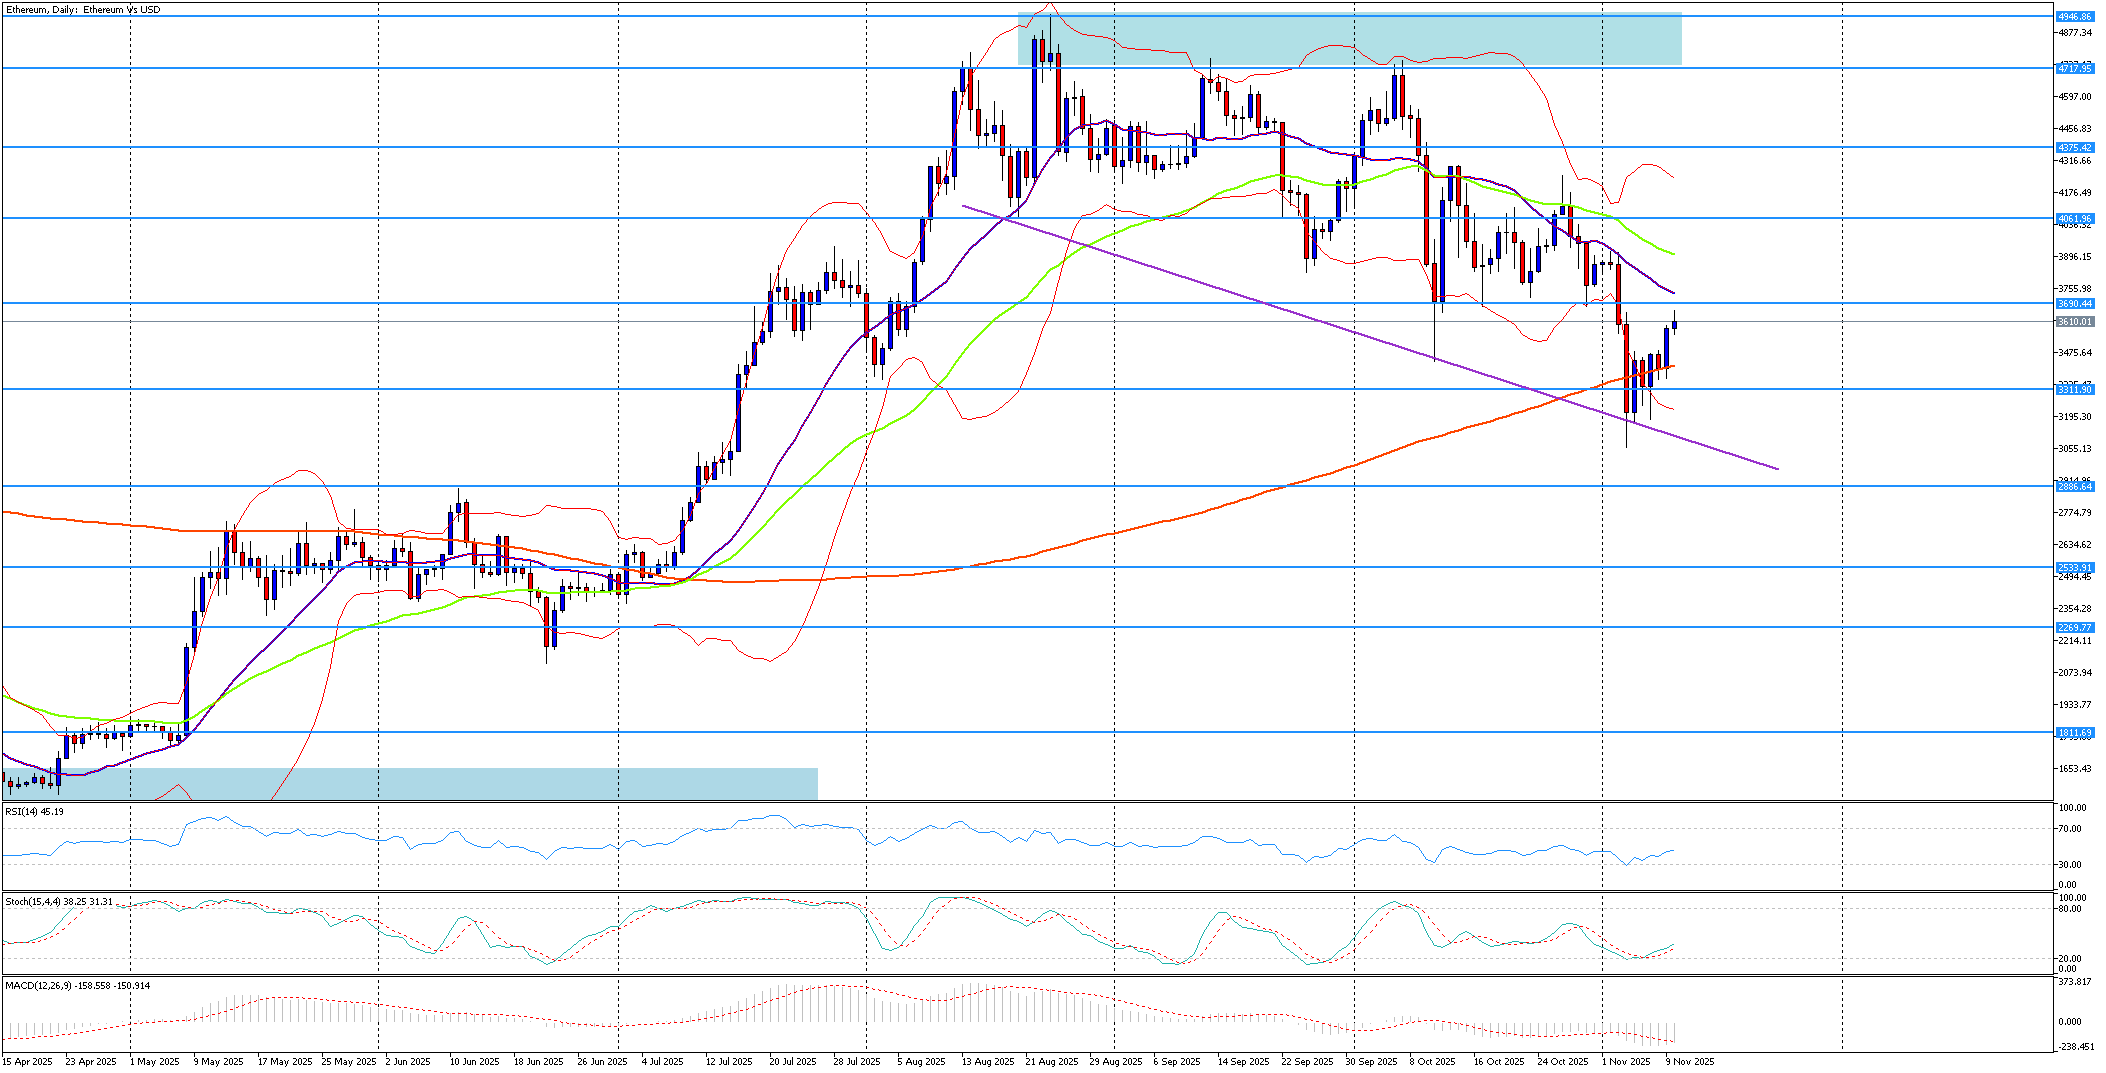Image resolution: width=2106 pixels, height=1073 pixels.
Task: Select the 2533.91 horizontal line label
Action: coord(2074,567)
